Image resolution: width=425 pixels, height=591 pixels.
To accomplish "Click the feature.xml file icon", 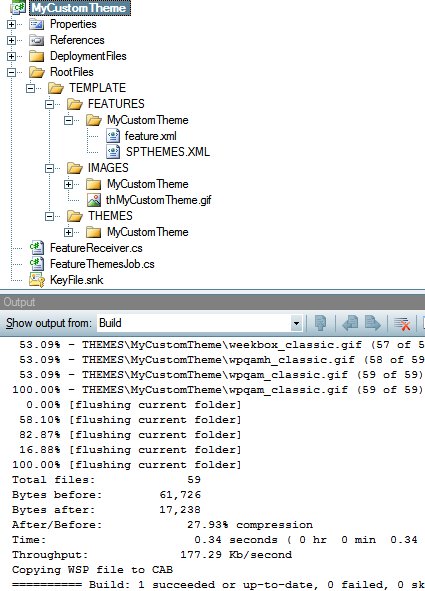I will (113, 136).
